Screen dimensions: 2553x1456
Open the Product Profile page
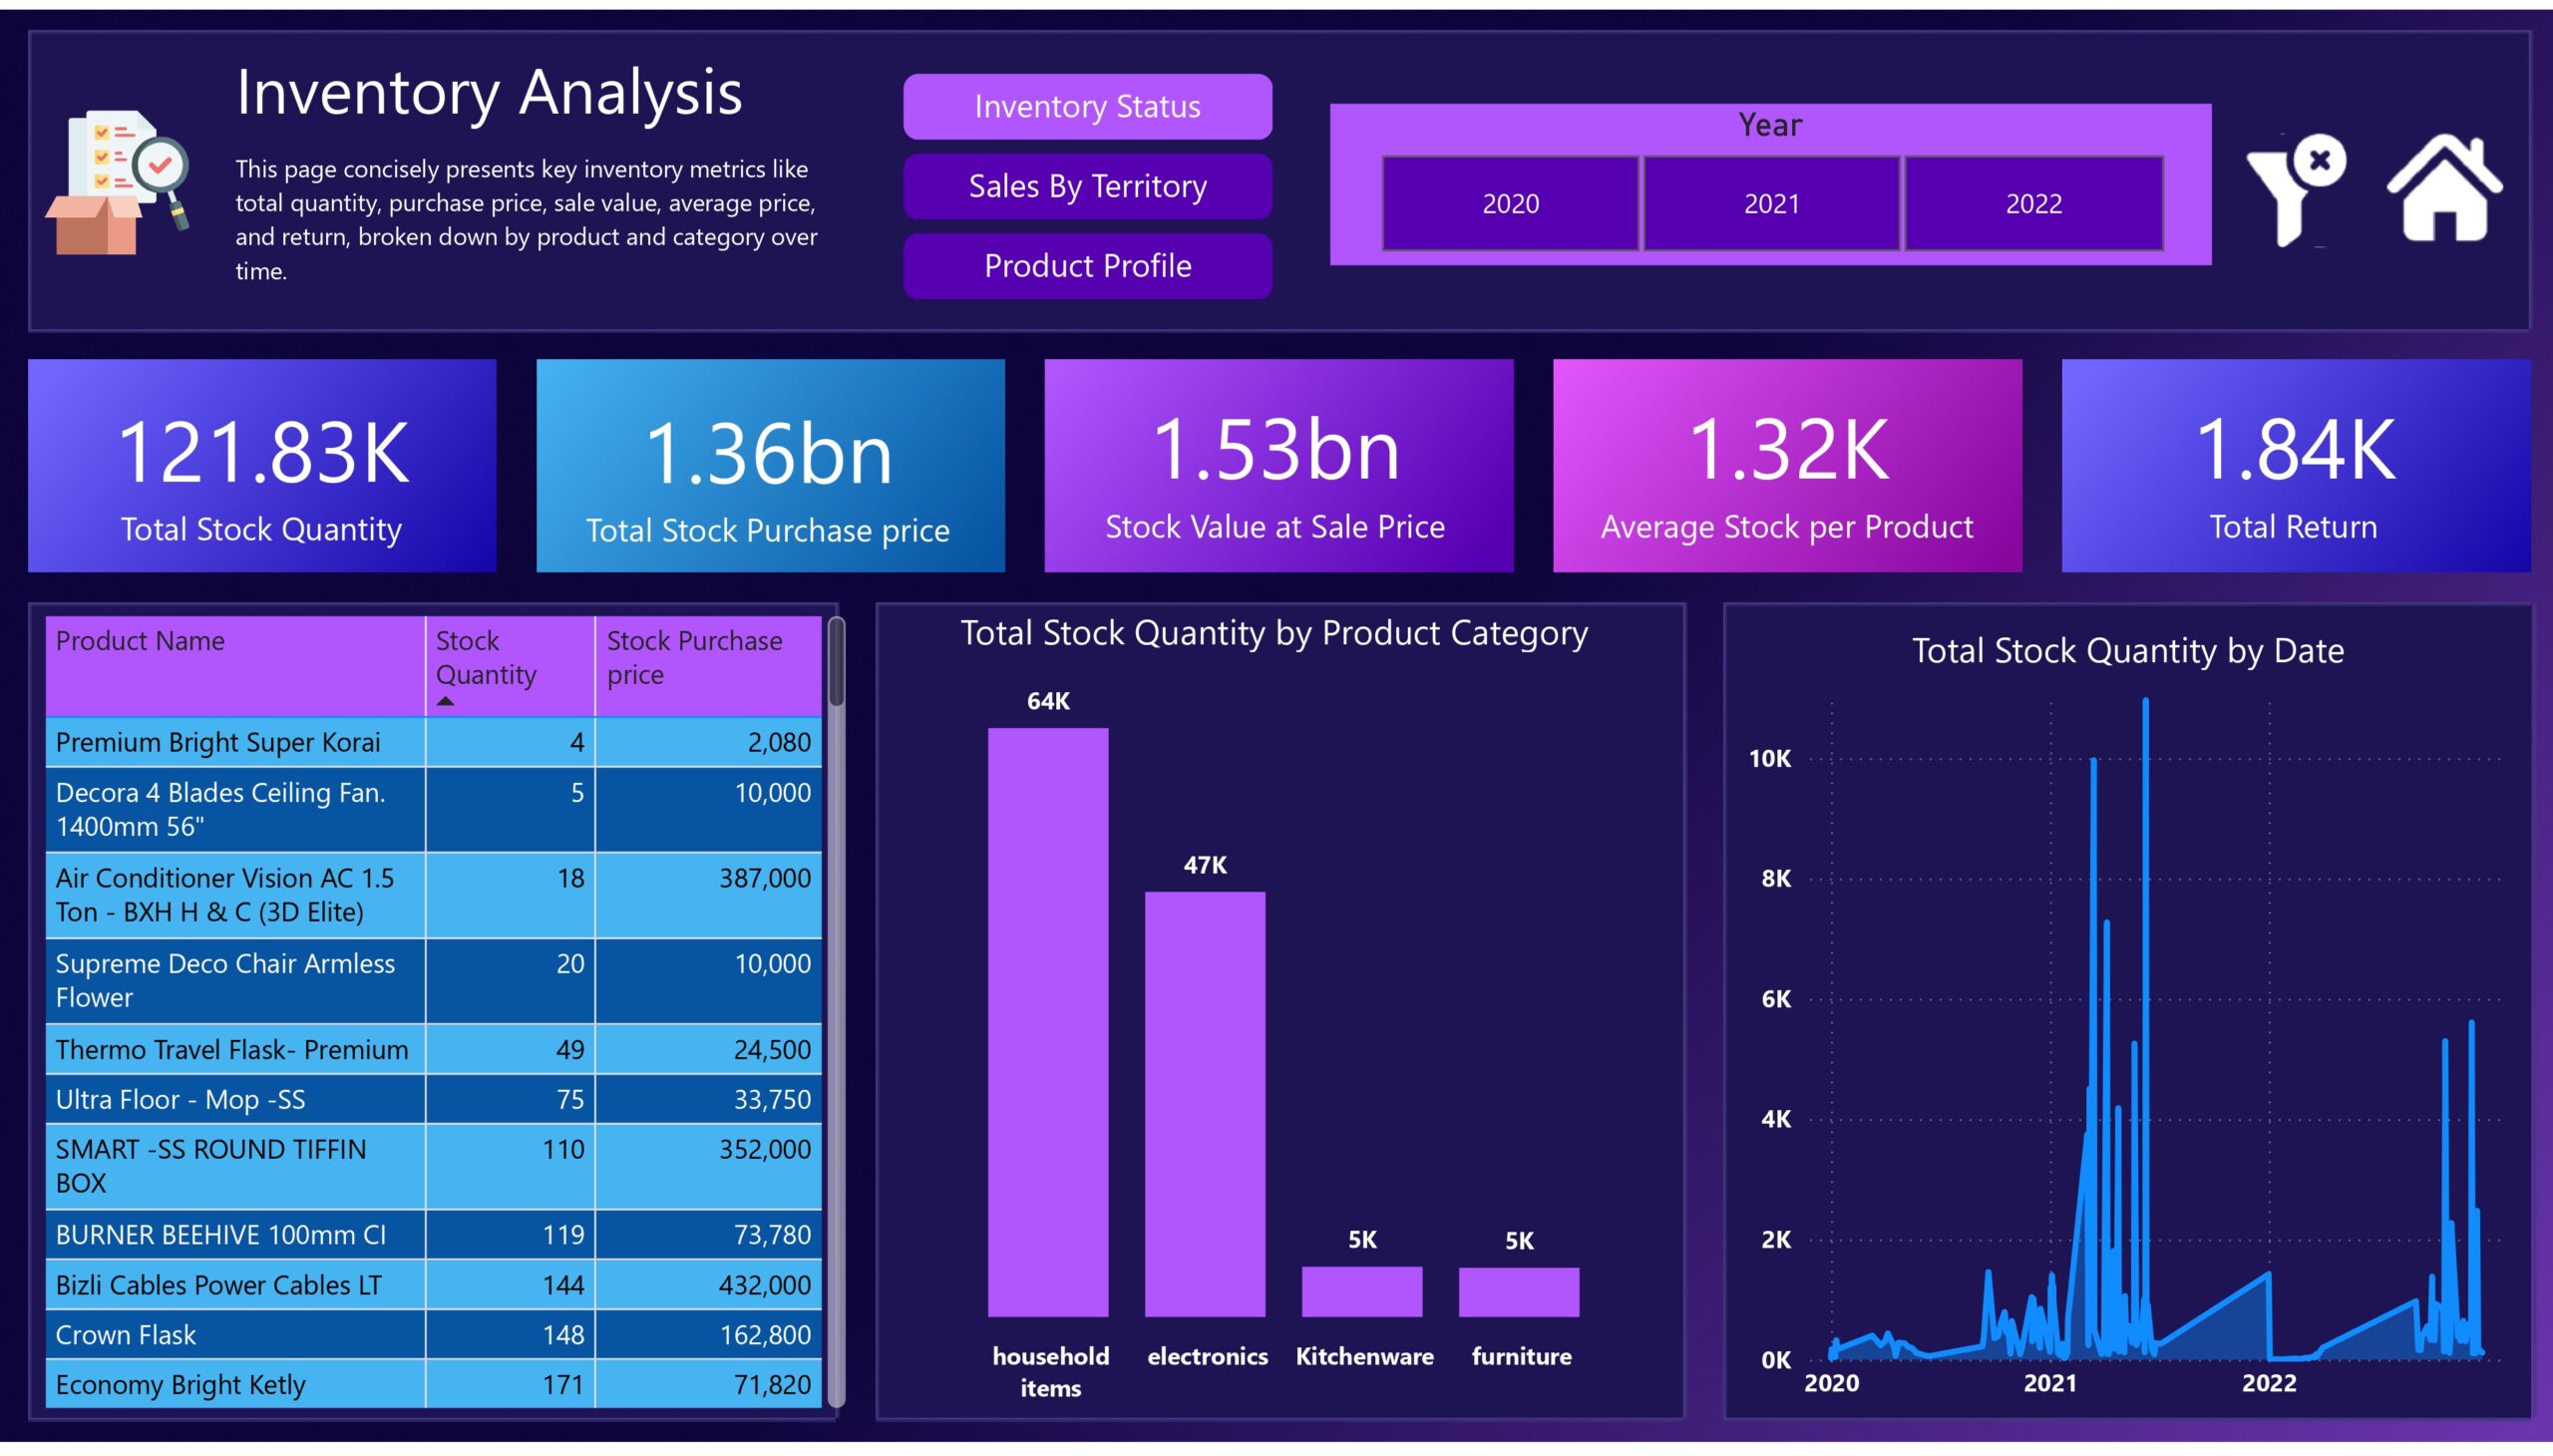(x=1087, y=266)
